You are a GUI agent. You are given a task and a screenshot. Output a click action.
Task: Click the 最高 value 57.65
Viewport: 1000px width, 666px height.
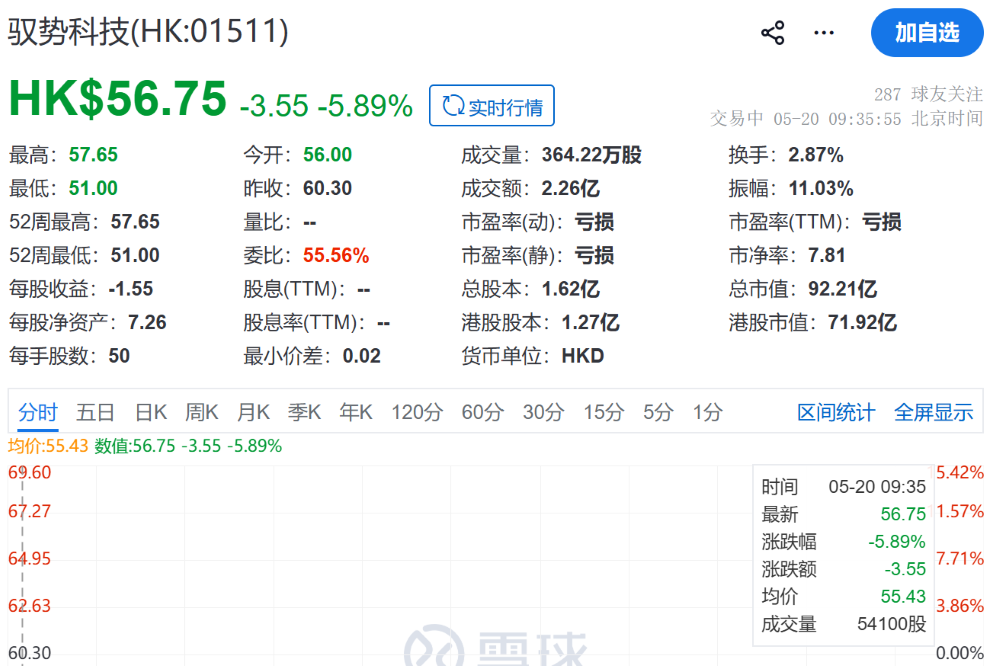click(93, 154)
